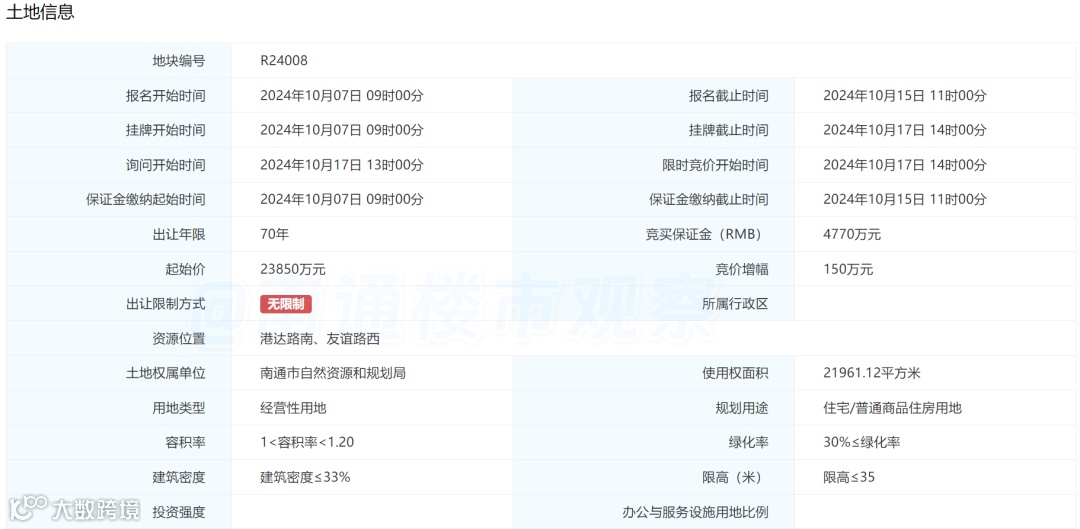Click the 投资强度 label
This screenshot has width=1080, height=529.
[178, 512]
